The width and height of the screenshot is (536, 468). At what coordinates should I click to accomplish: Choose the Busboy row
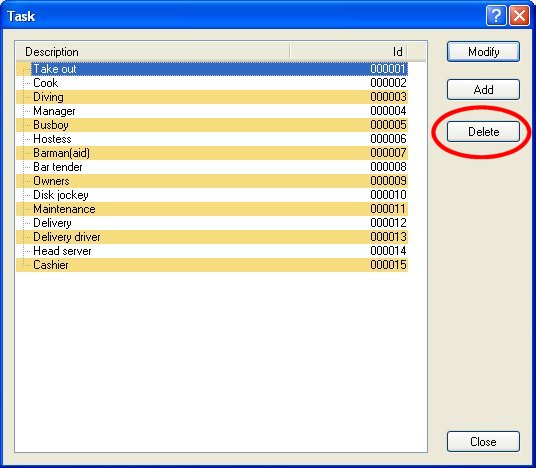(212, 125)
